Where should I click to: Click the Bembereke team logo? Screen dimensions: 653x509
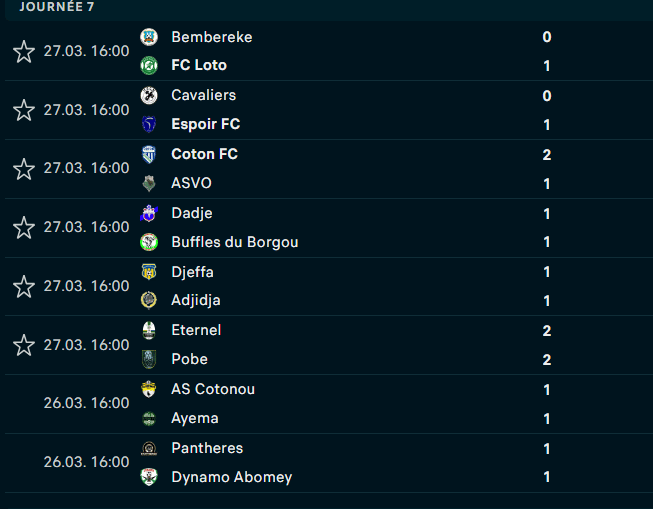pyautogui.click(x=149, y=37)
